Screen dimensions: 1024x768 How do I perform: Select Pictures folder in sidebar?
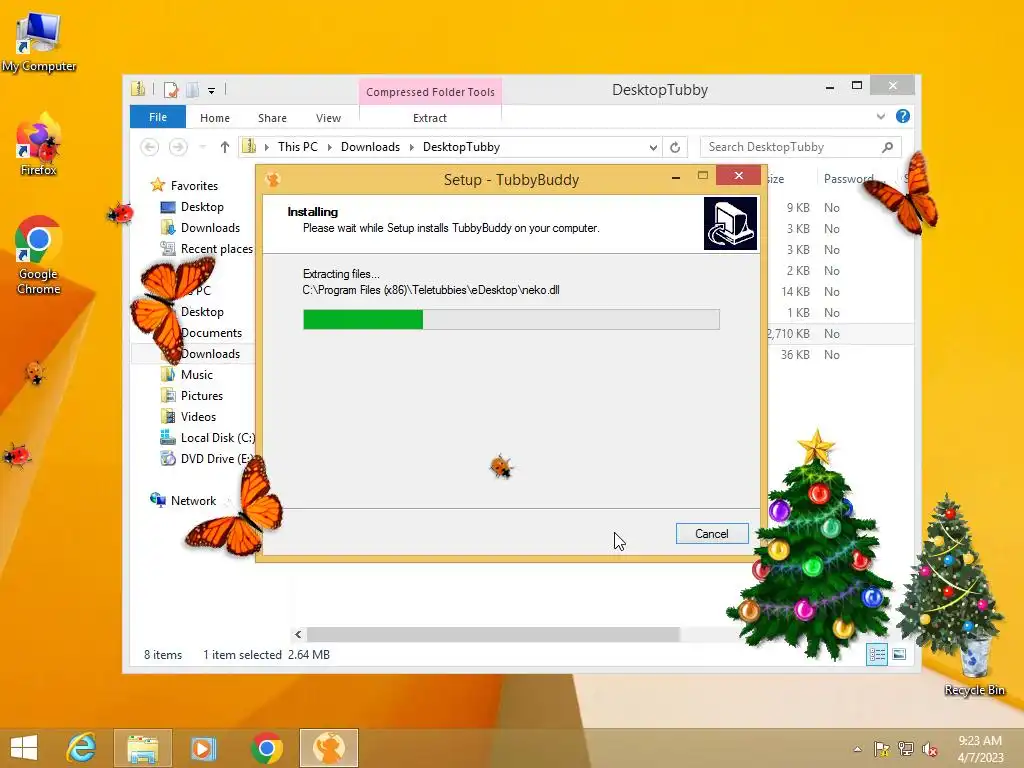tap(202, 395)
